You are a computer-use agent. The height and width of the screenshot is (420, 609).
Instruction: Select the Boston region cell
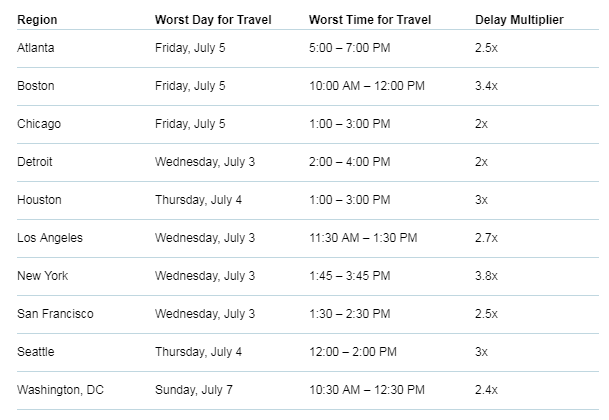tap(36, 86)
